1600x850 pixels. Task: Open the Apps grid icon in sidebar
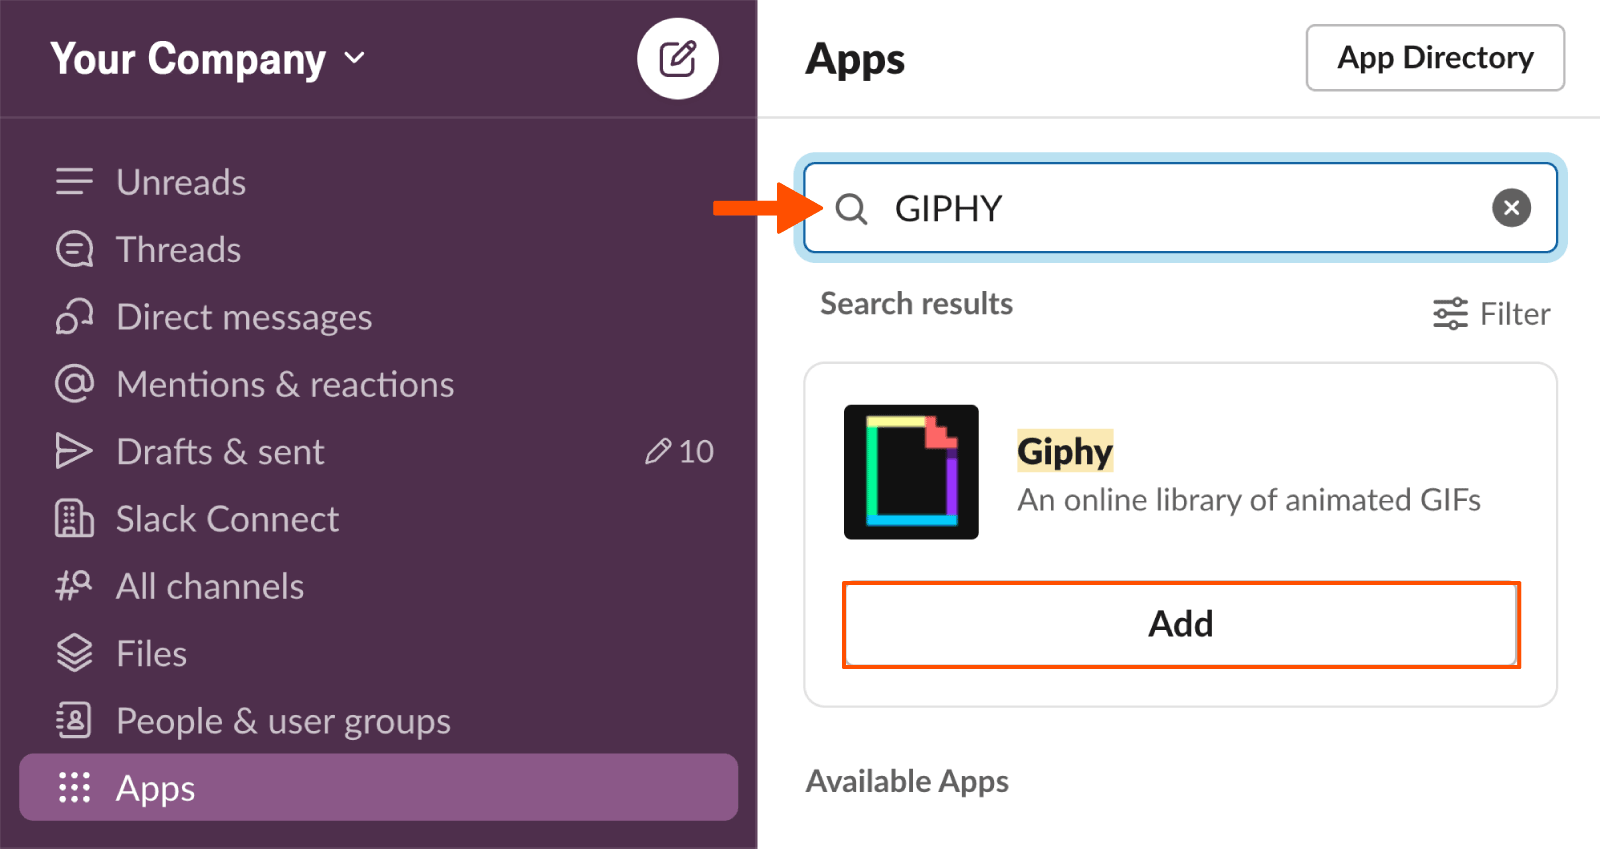tap(74, 788)
